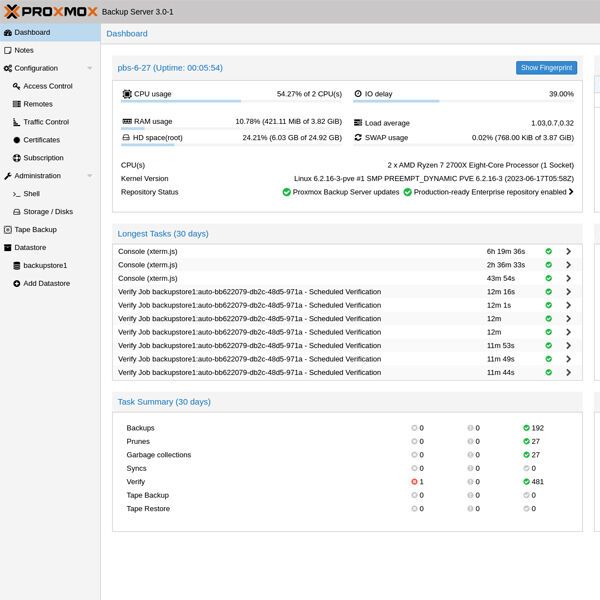Click the Datastore archive icon
This screenshot has height=600, width=600.
[8, 248]
